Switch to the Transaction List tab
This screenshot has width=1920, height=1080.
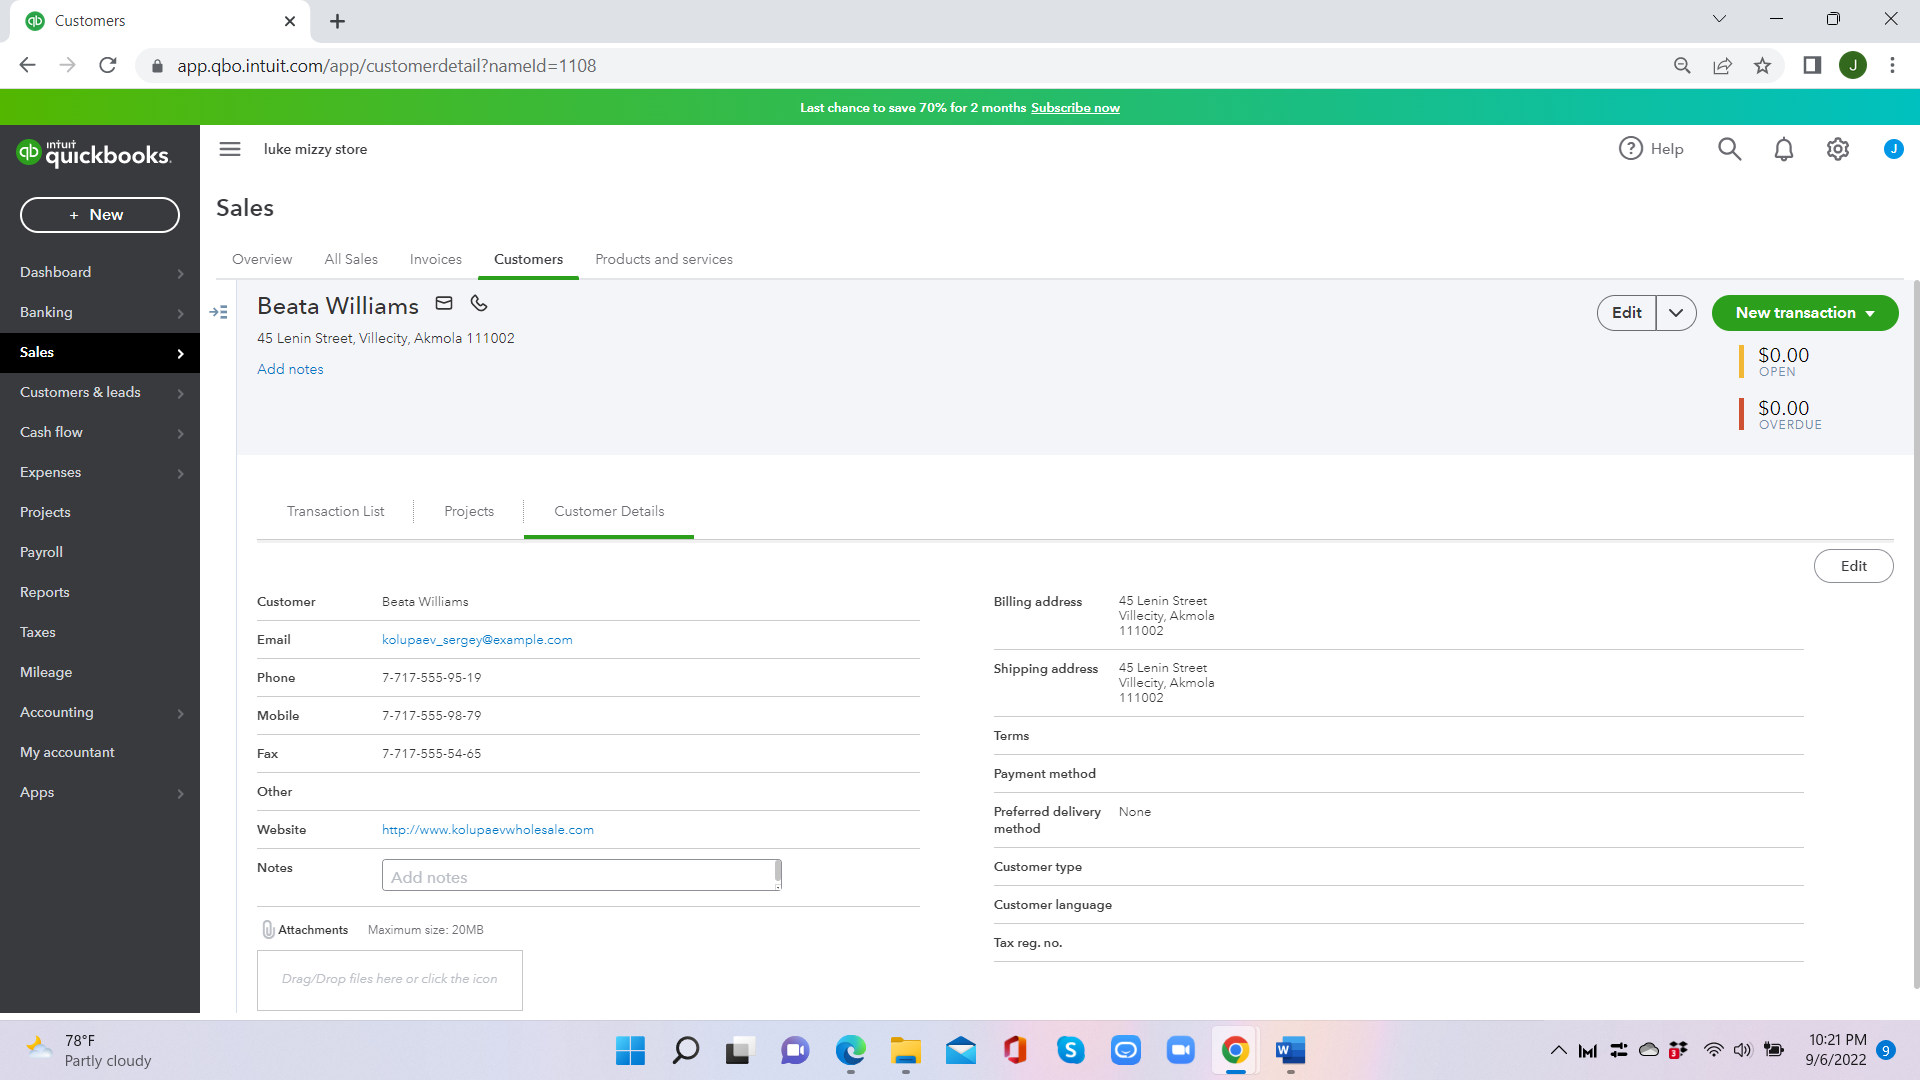[335, 511]
